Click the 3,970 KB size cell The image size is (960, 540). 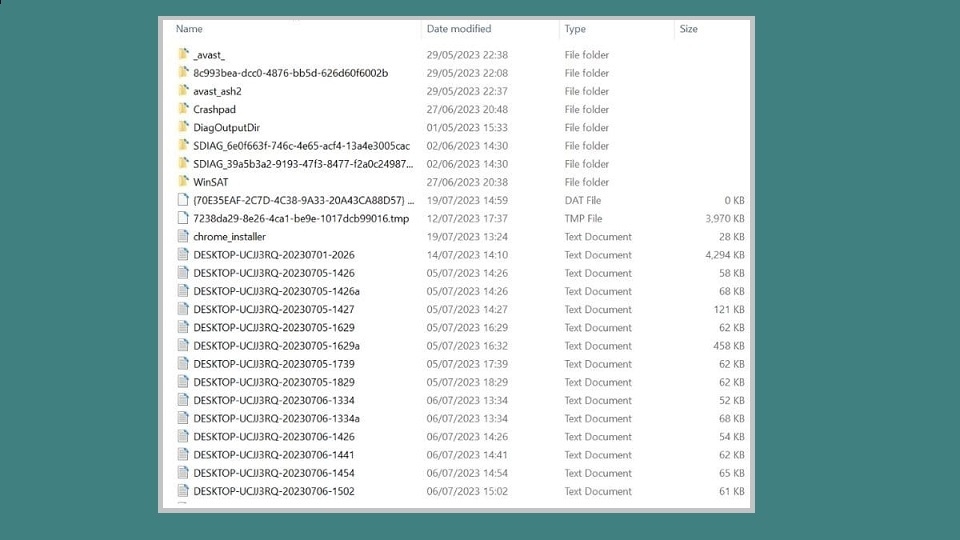point(725,219)
